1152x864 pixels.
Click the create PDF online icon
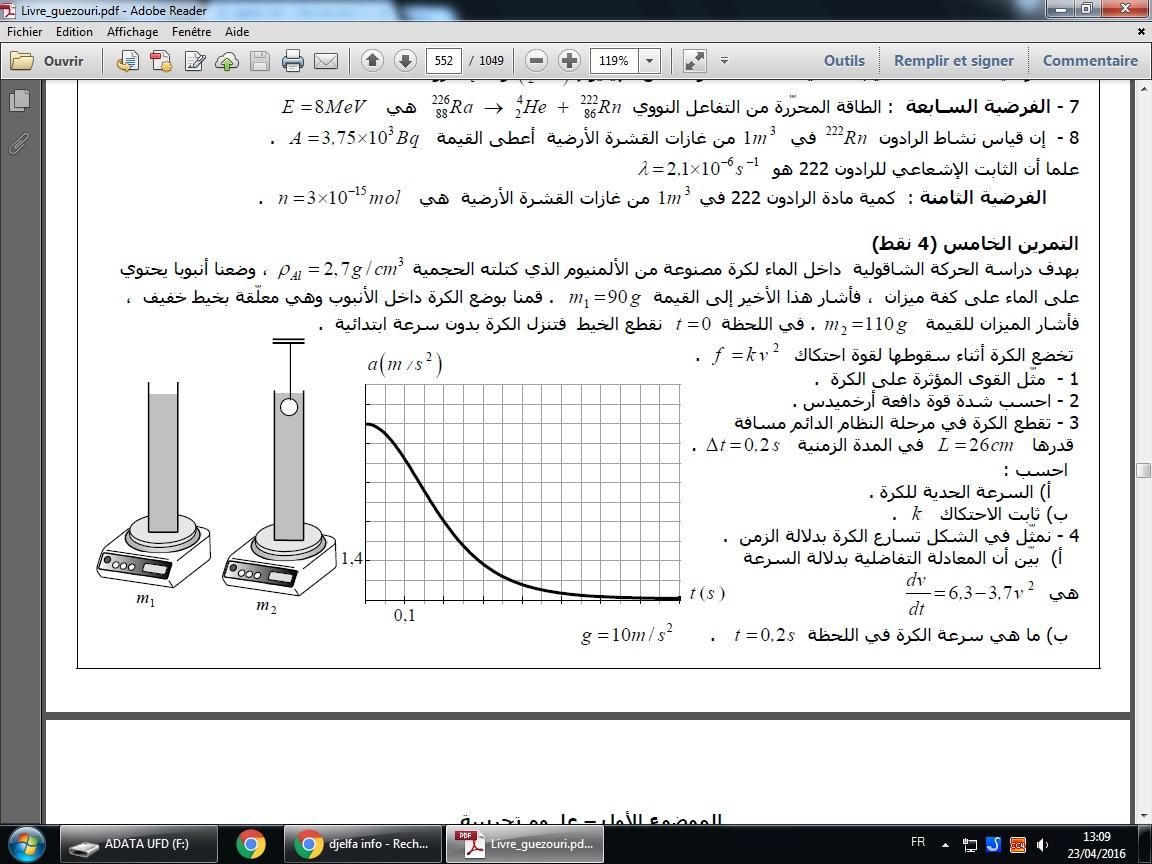(x=128, y=61)
